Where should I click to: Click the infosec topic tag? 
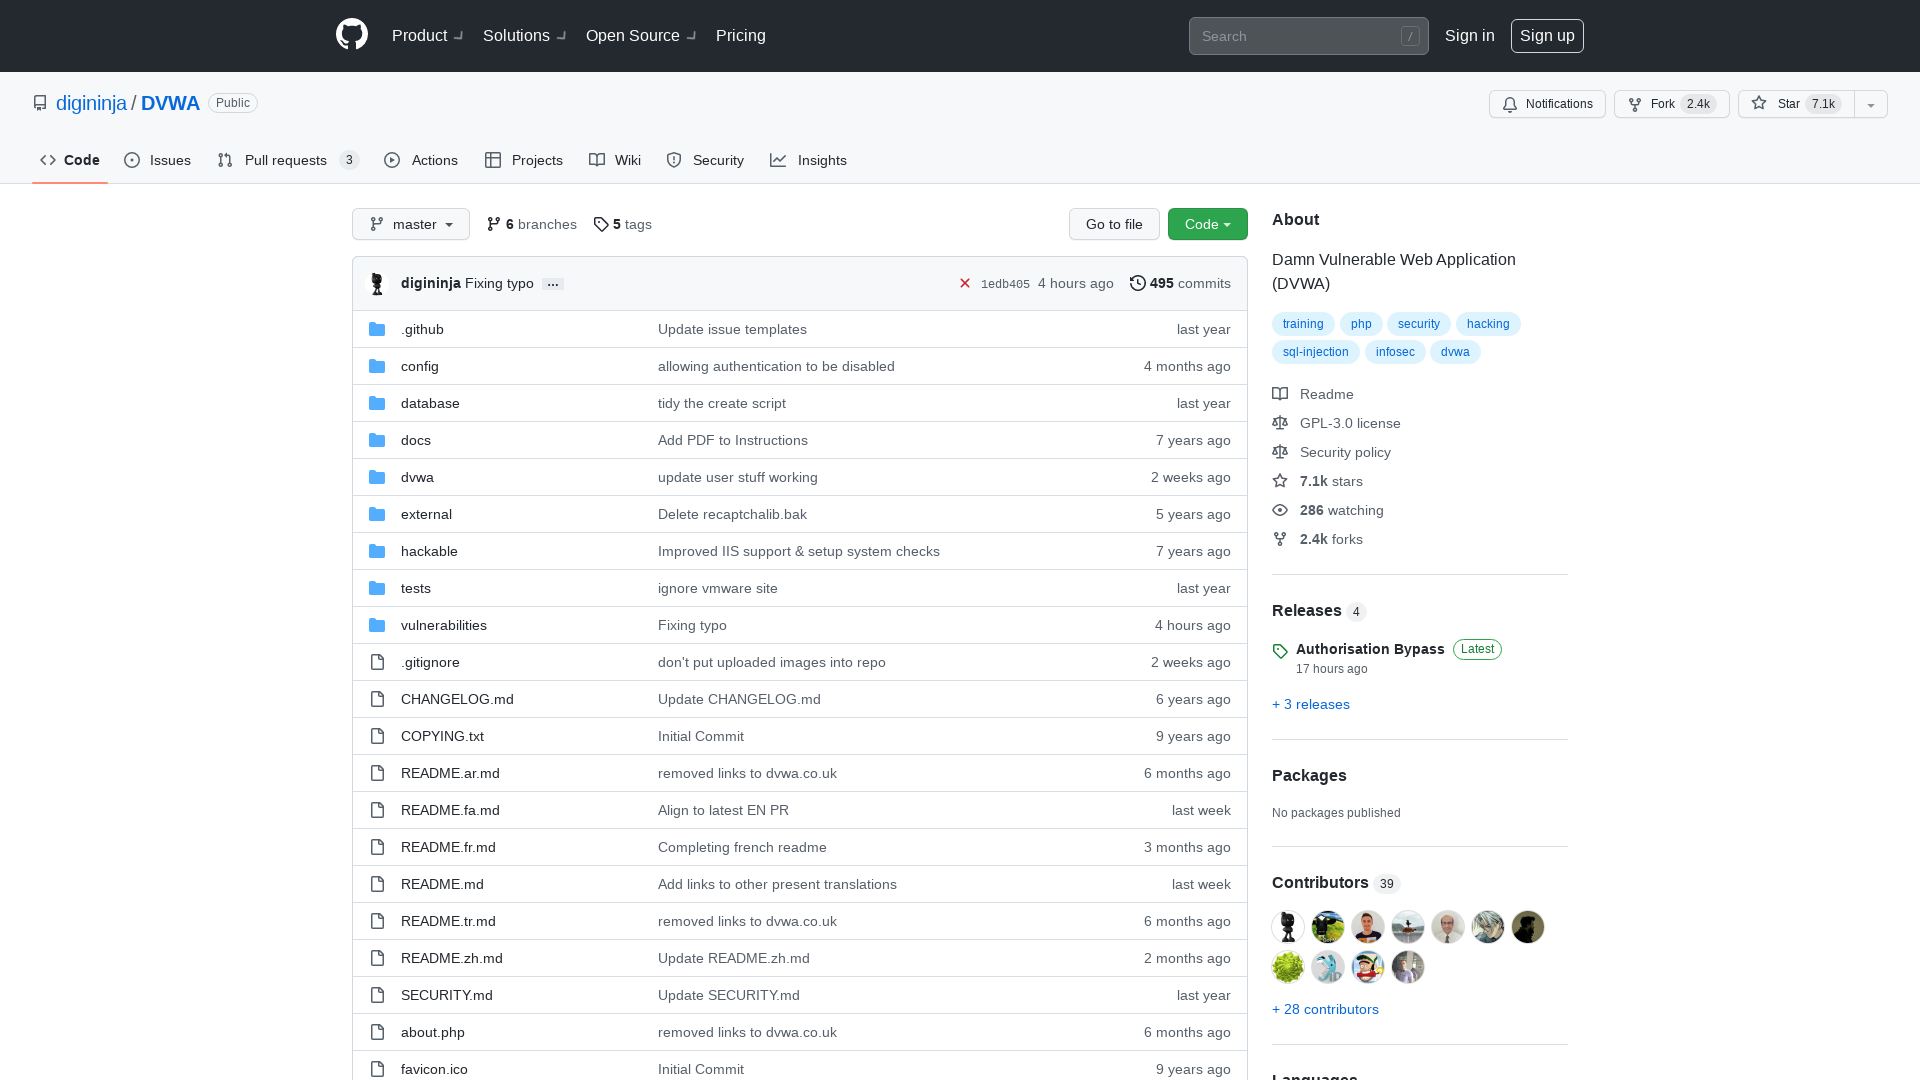[1395, 352]
